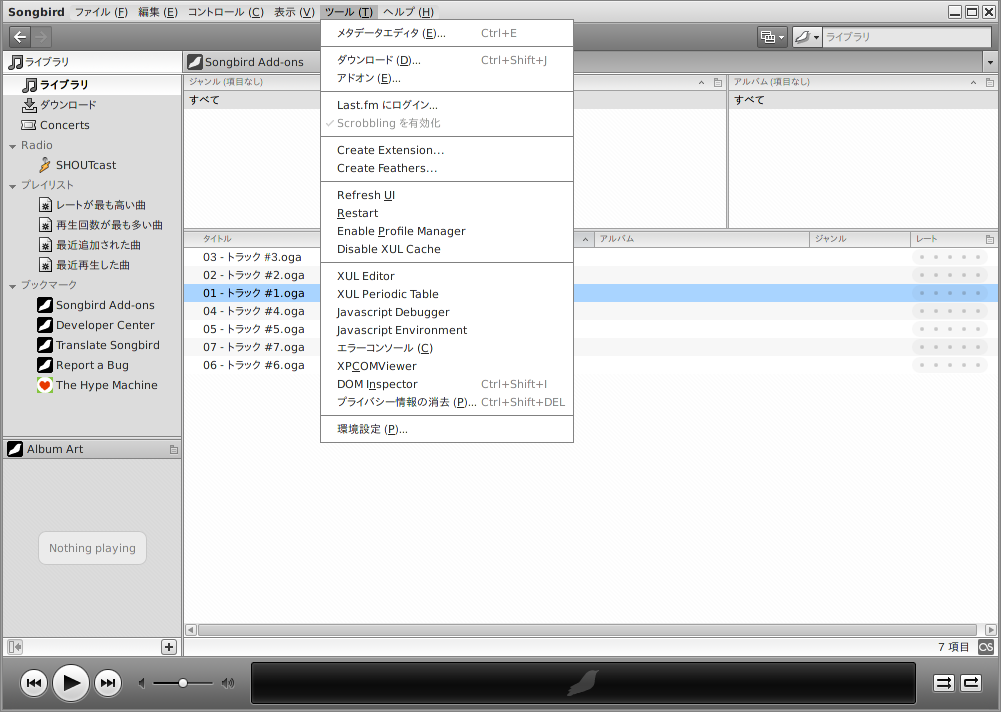
Task: Collapse the プレイリスト tree group
Action: (13, 186)
